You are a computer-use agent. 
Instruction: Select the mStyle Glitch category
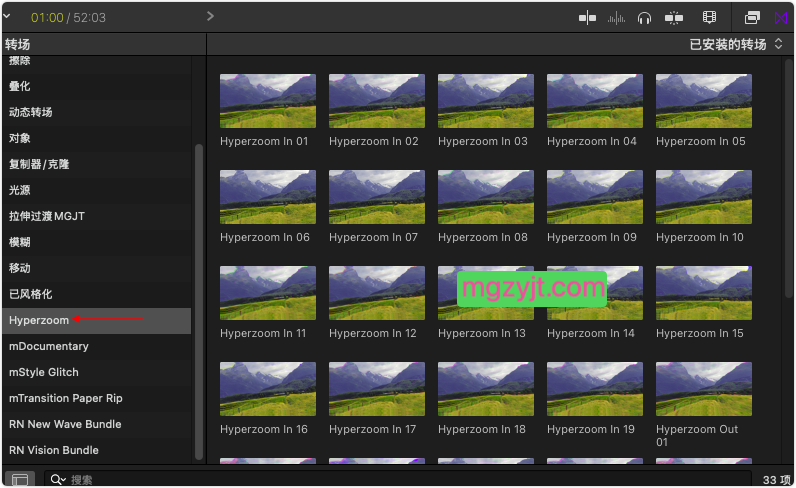tap(96, 372)
